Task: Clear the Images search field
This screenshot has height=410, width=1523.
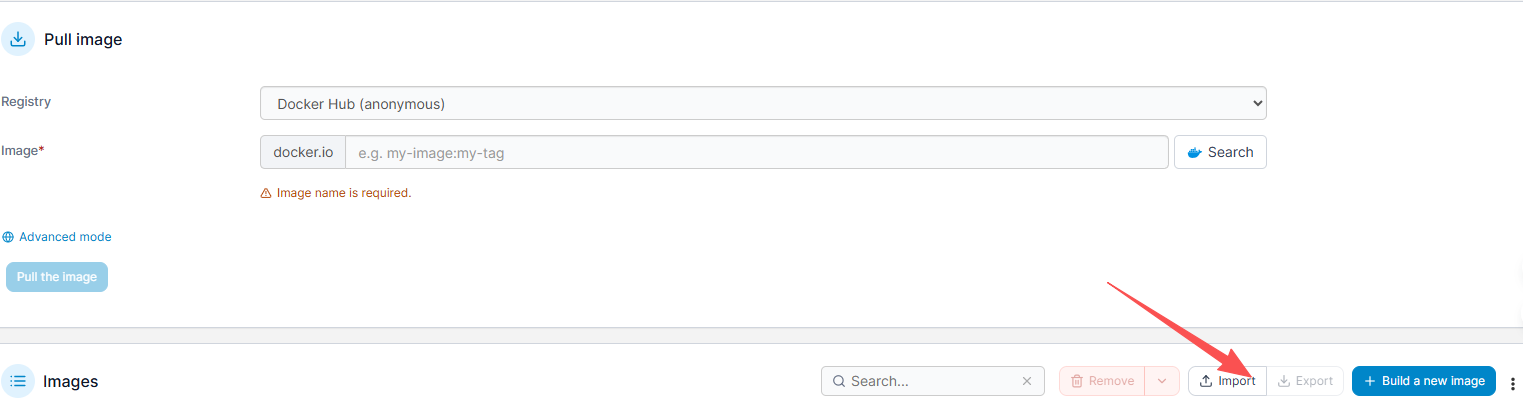Action: point(1026,381)
